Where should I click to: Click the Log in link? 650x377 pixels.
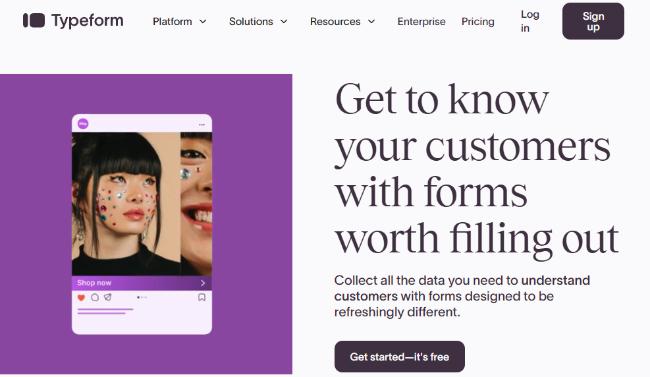tap(530, 21)
